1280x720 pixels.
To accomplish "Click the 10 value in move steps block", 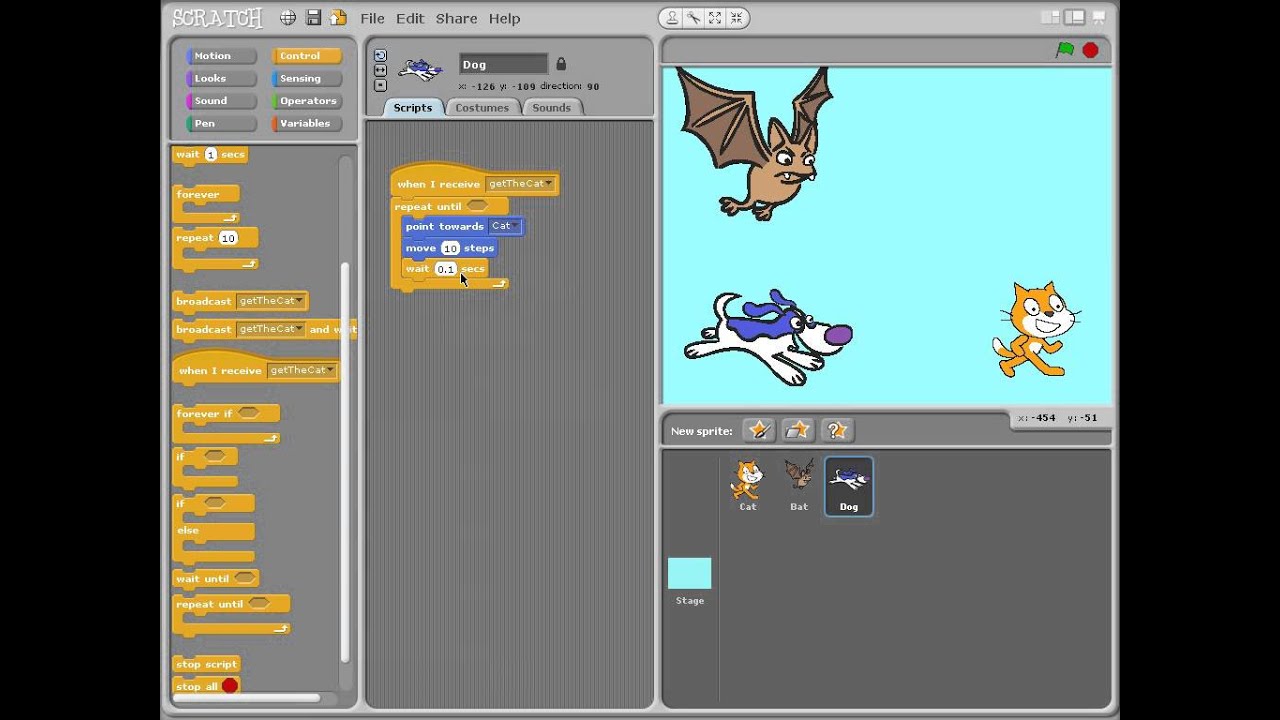I will pyautogui.click(x=450, y=248).
